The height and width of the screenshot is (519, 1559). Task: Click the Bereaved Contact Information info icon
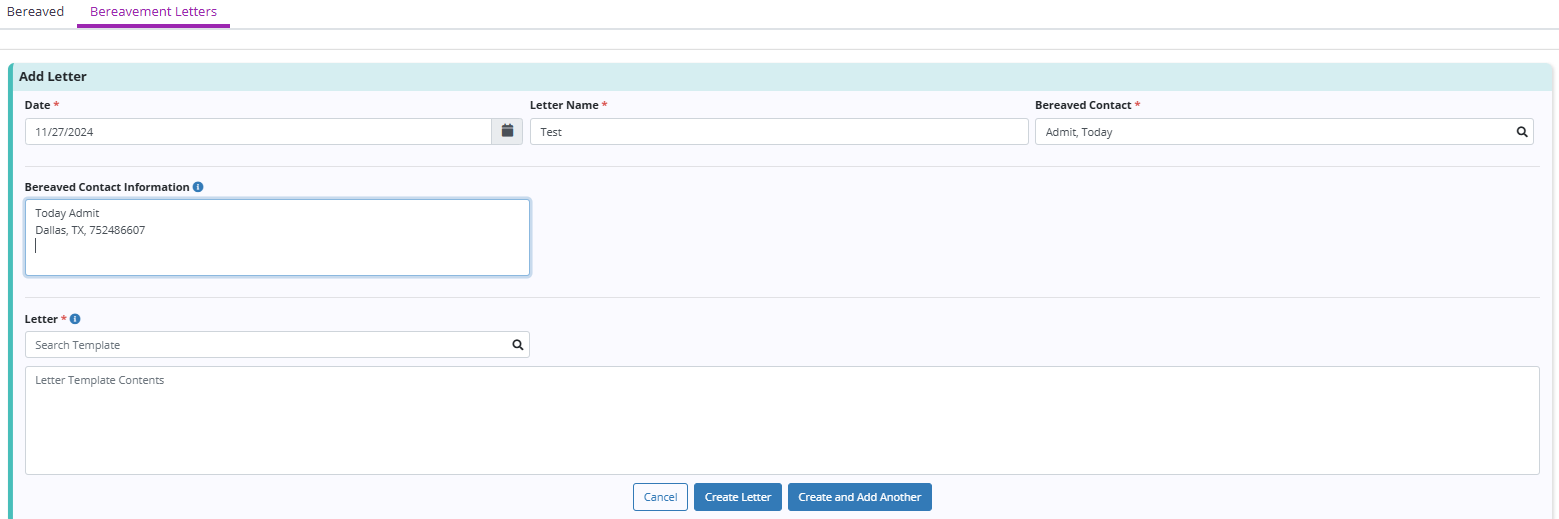point(198,187)
